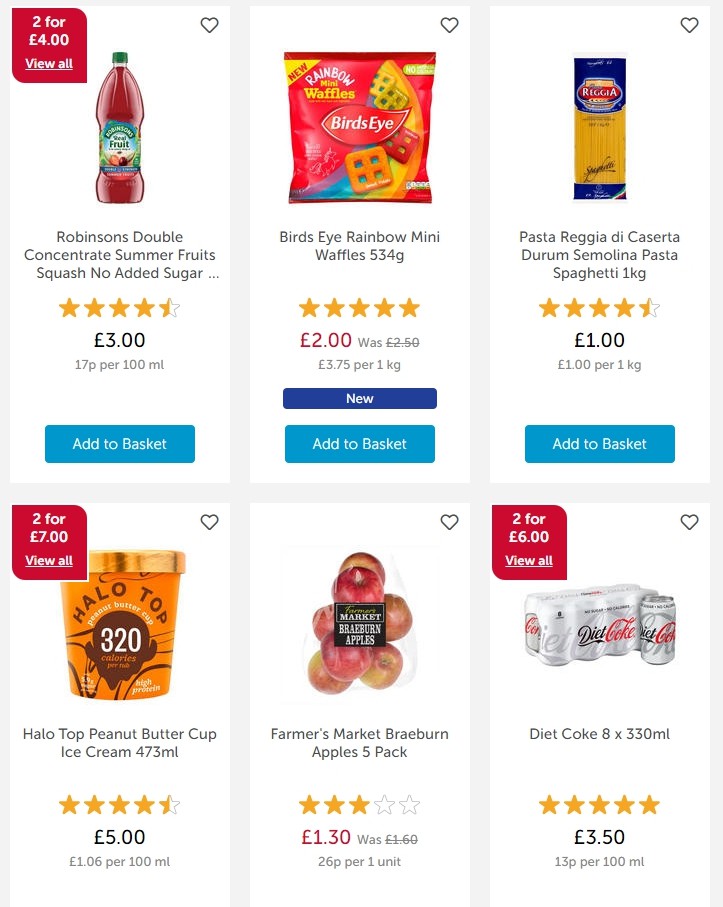
Task: Add Pasta Reggia spaghetti to basket
Action: [x=599, y=444]
